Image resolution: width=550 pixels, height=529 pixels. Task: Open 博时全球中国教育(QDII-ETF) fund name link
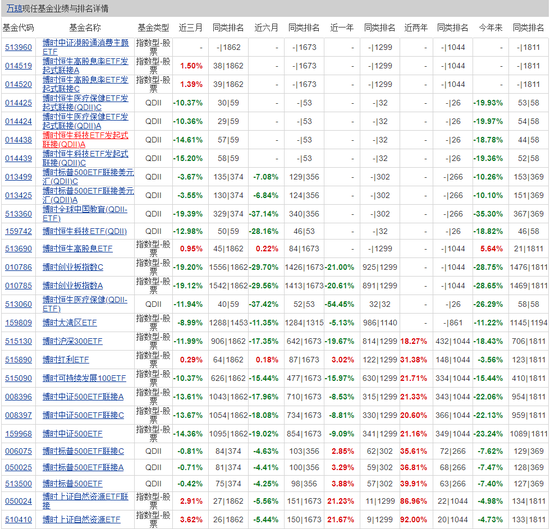pos(85,214)
